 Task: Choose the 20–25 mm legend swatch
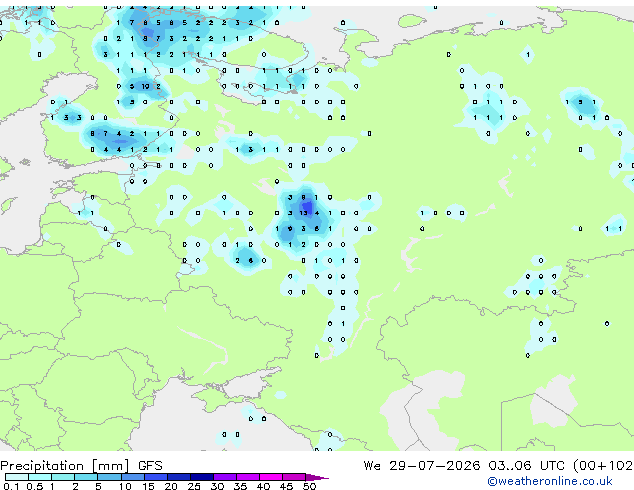[179, 477]
